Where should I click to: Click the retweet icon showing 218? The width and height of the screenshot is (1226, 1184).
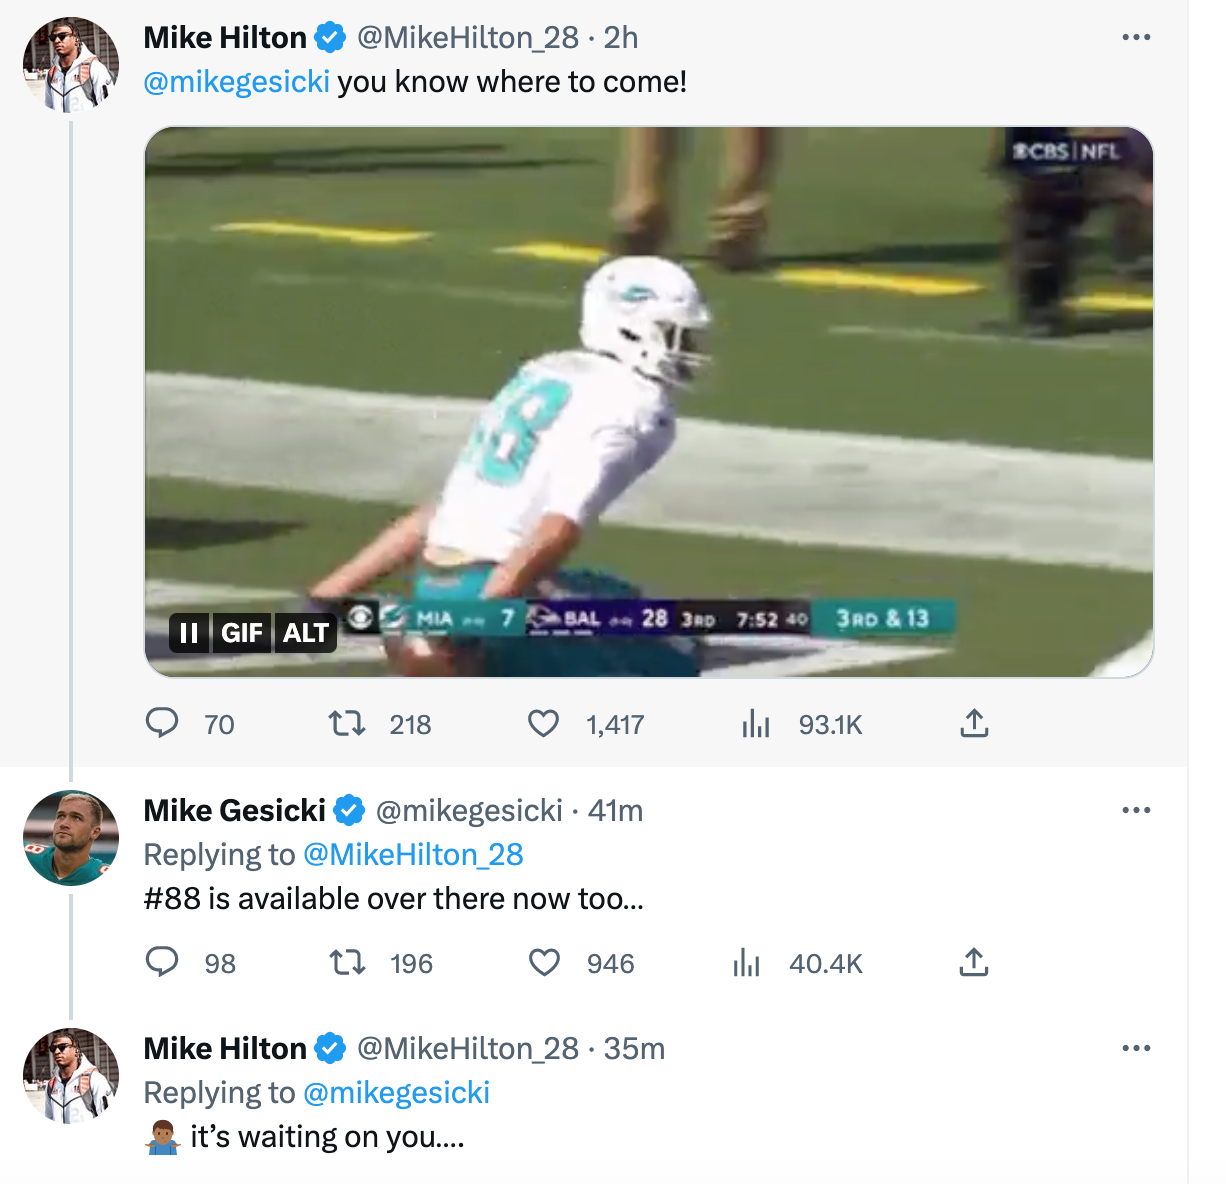tap(346, 724)
